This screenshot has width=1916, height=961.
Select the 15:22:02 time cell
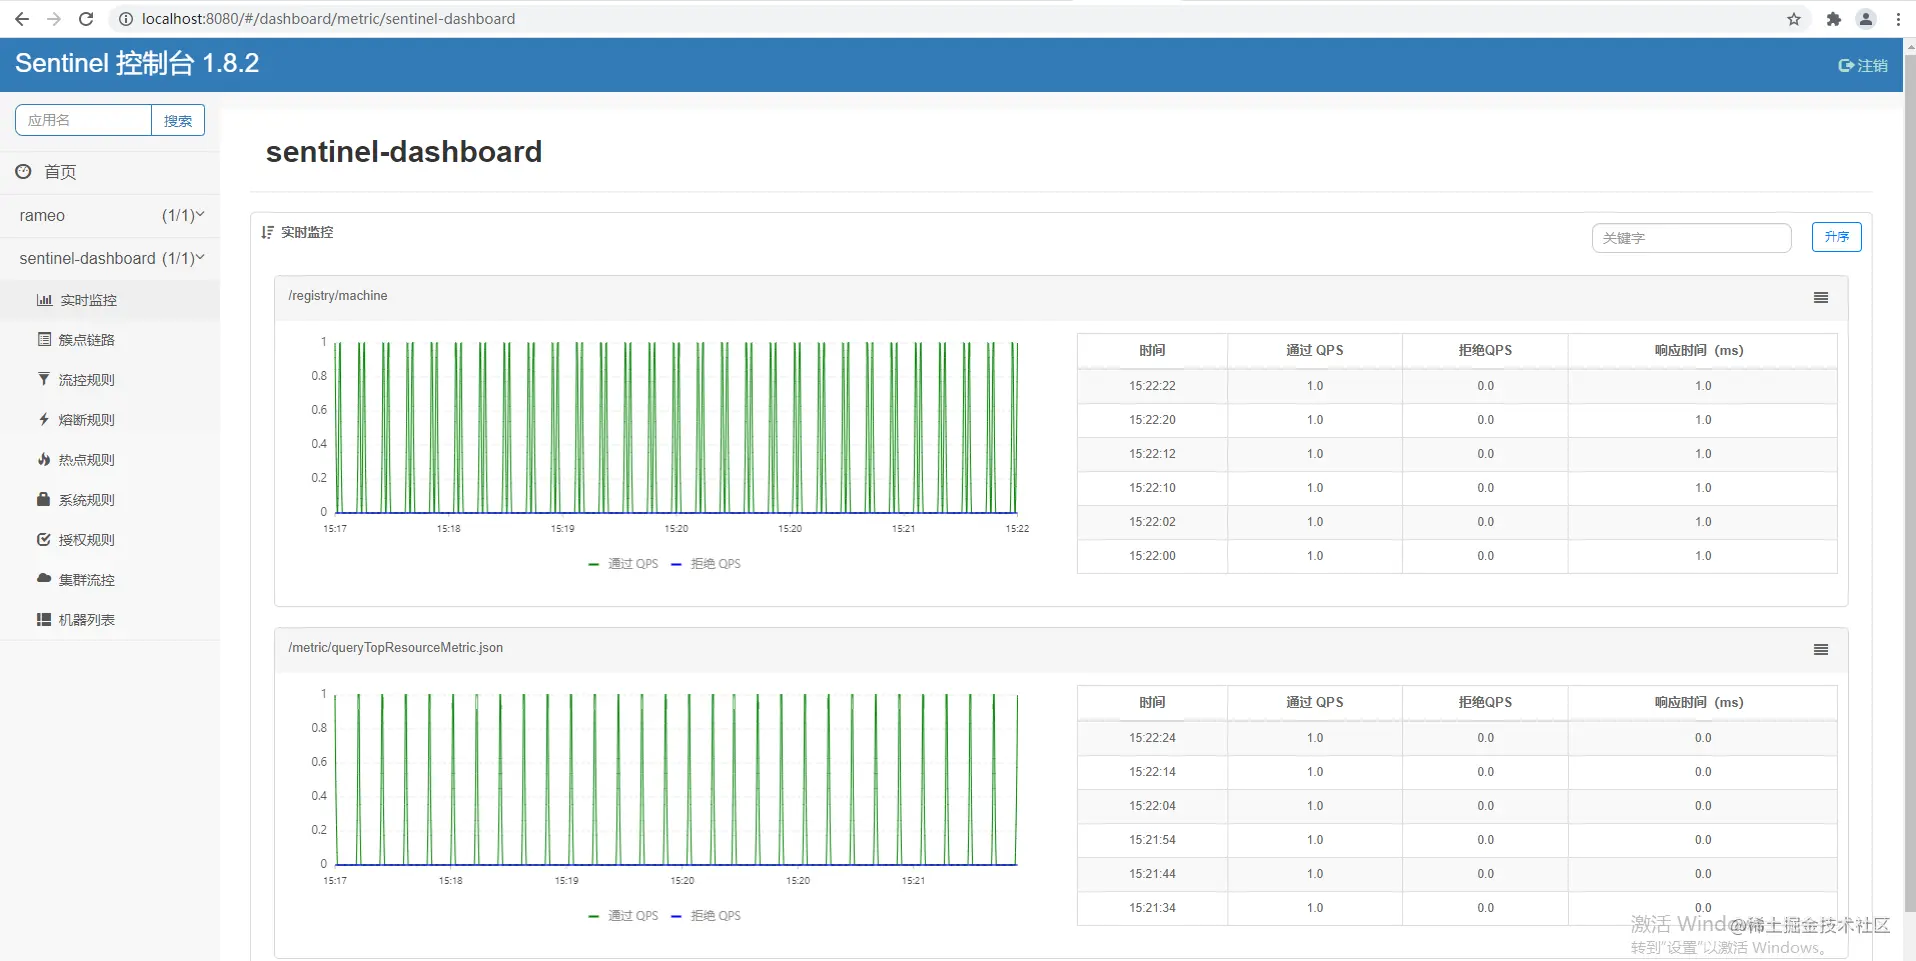(x=1152, y=522)
